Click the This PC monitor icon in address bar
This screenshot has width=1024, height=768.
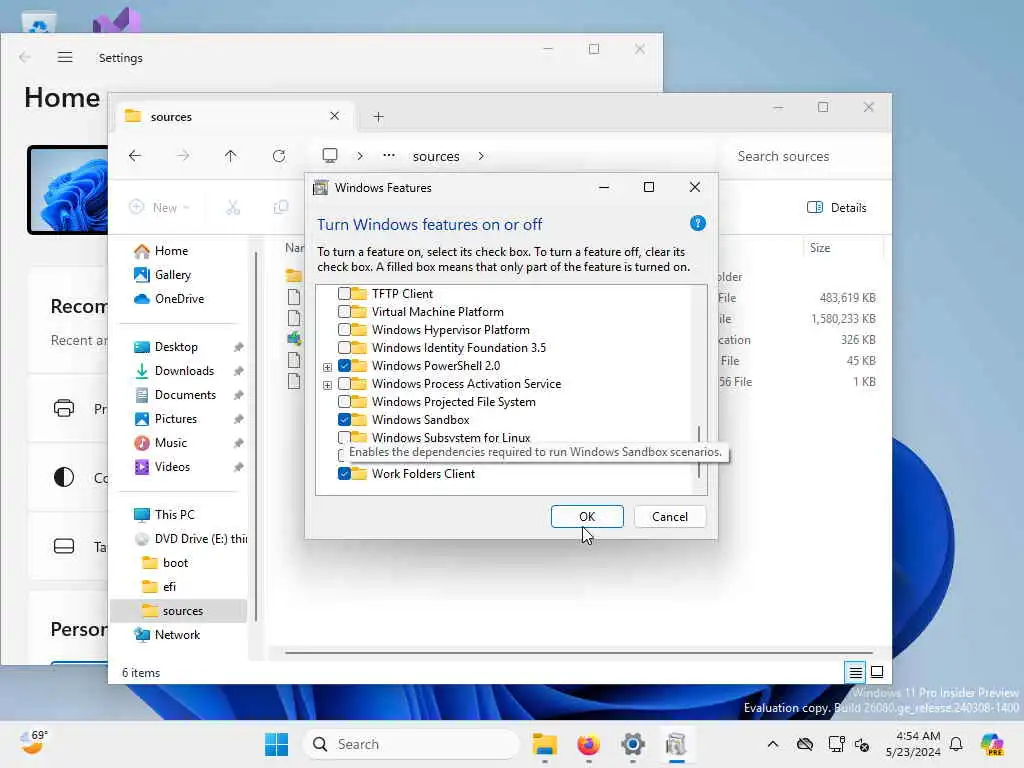coord(330,155)
